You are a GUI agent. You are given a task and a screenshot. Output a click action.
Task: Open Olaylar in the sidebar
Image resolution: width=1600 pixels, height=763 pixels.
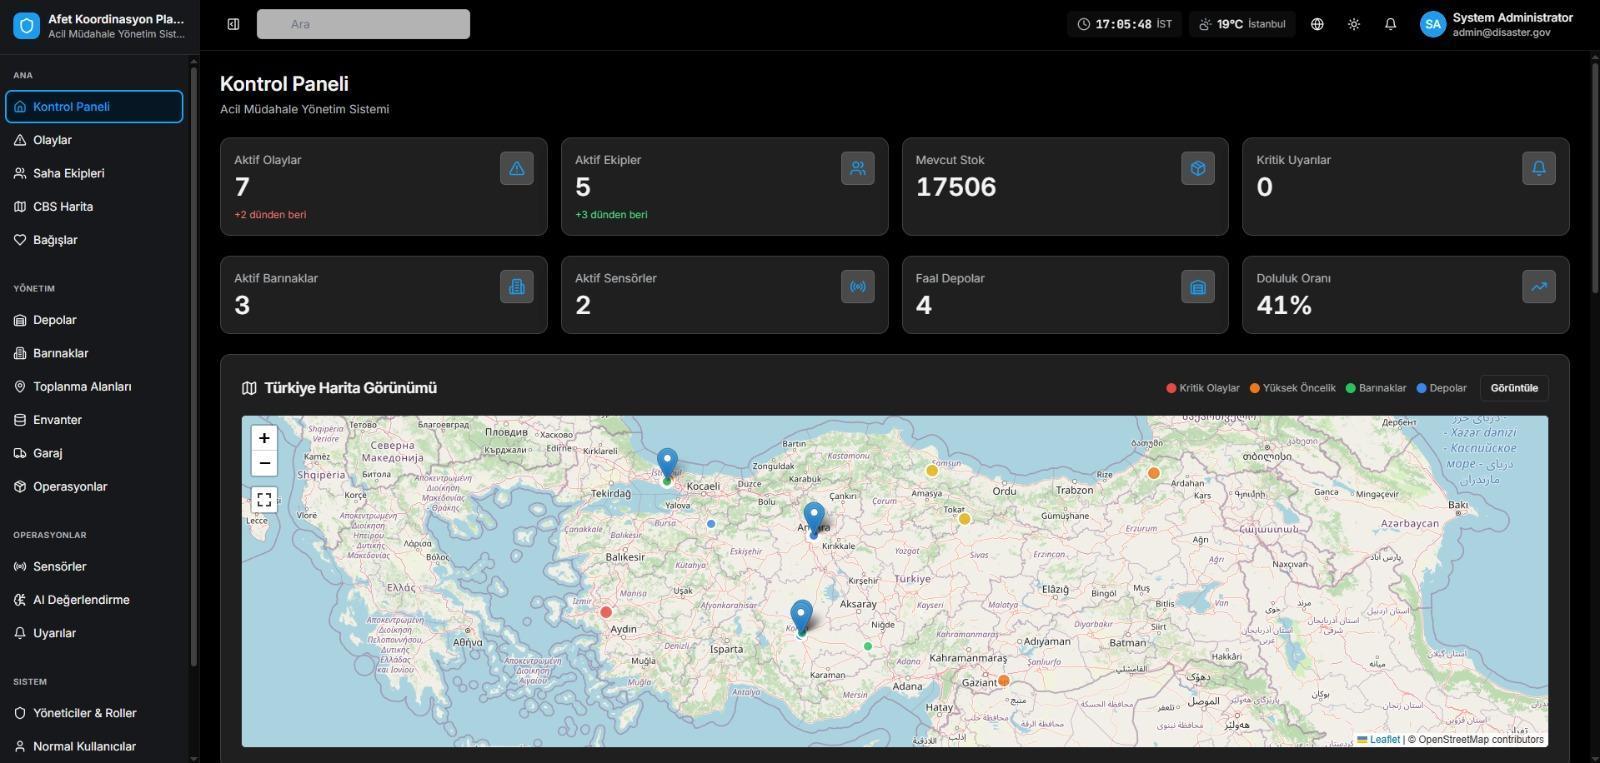52,140
